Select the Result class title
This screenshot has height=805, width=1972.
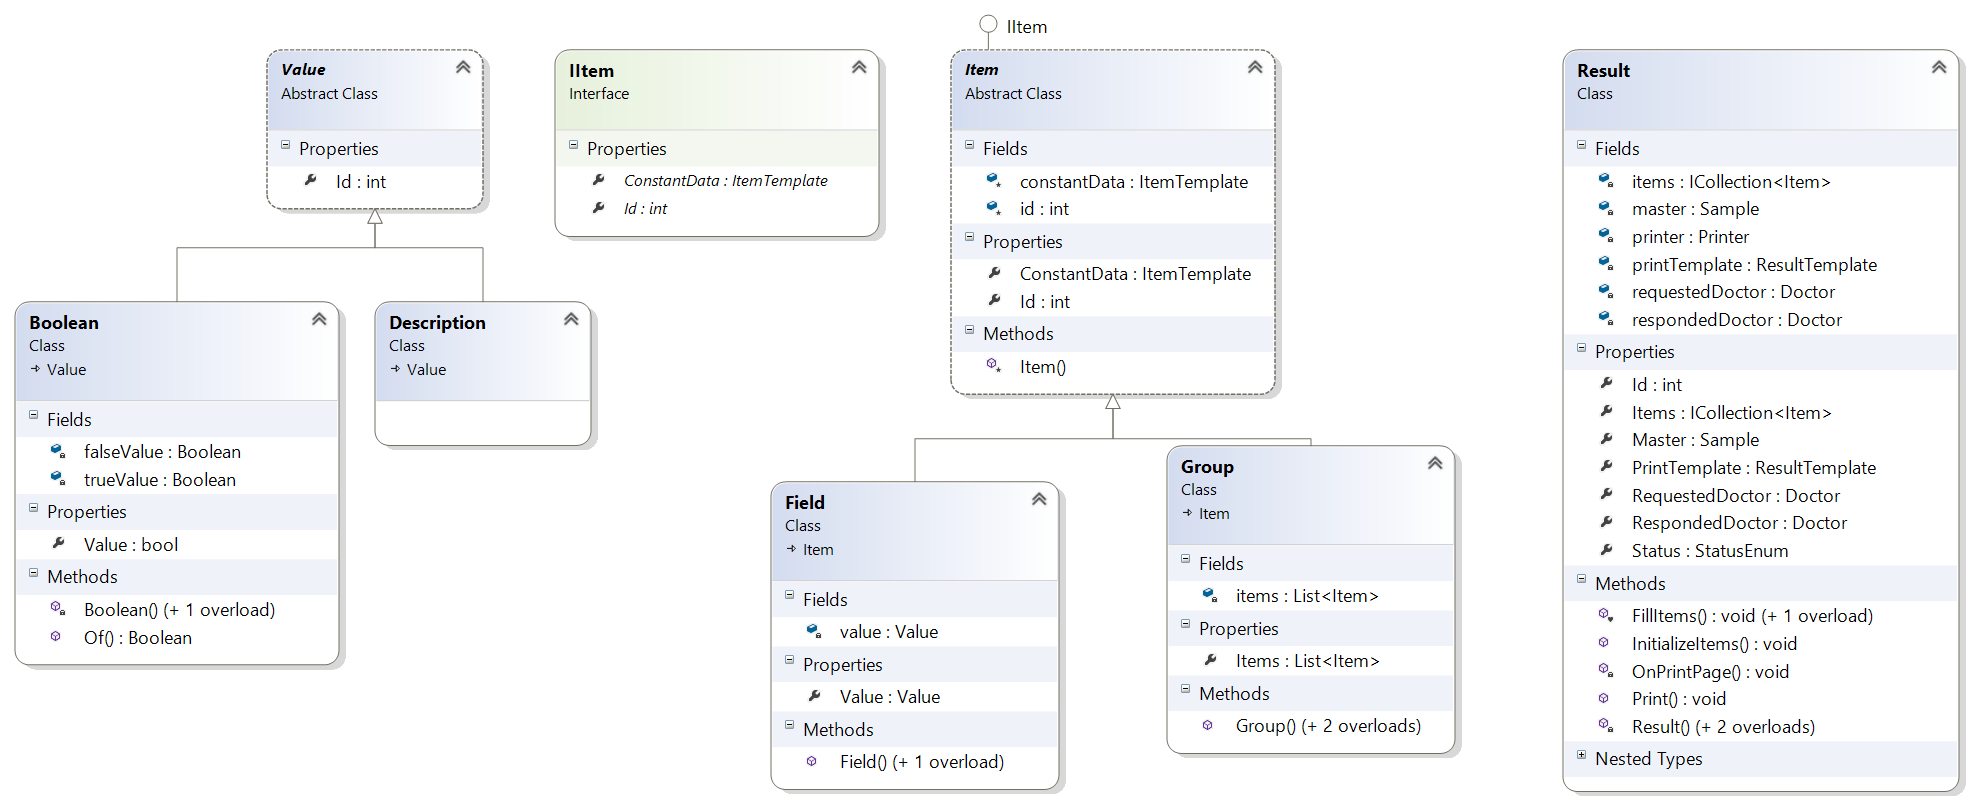click(1603, 71)
